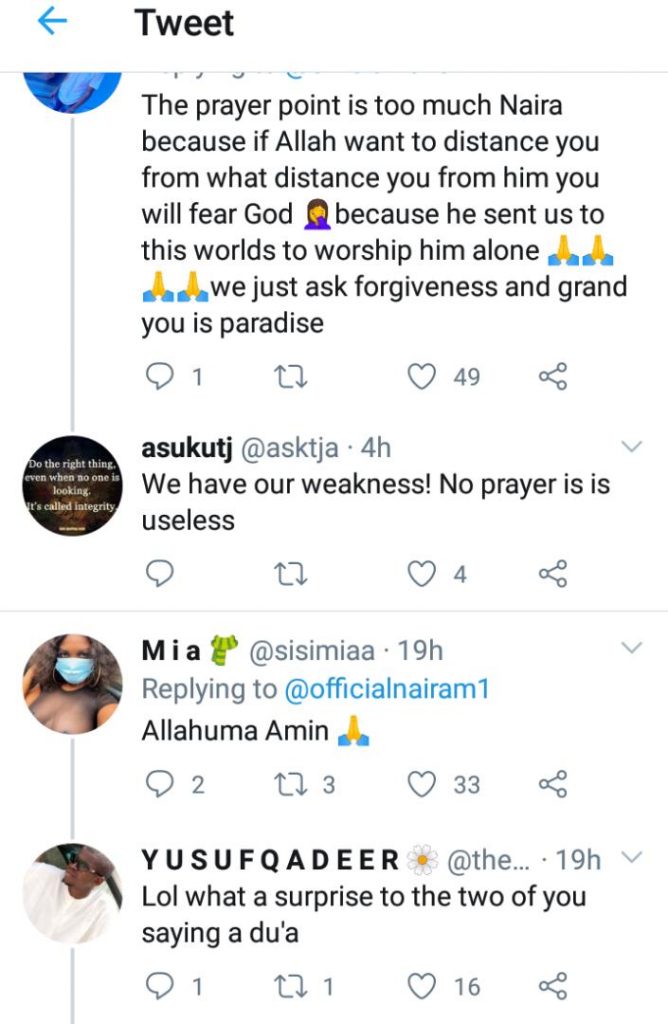Retweet the prayer point tweet
The height and width of the screenshot is (1024, 668).
(290, 377)
